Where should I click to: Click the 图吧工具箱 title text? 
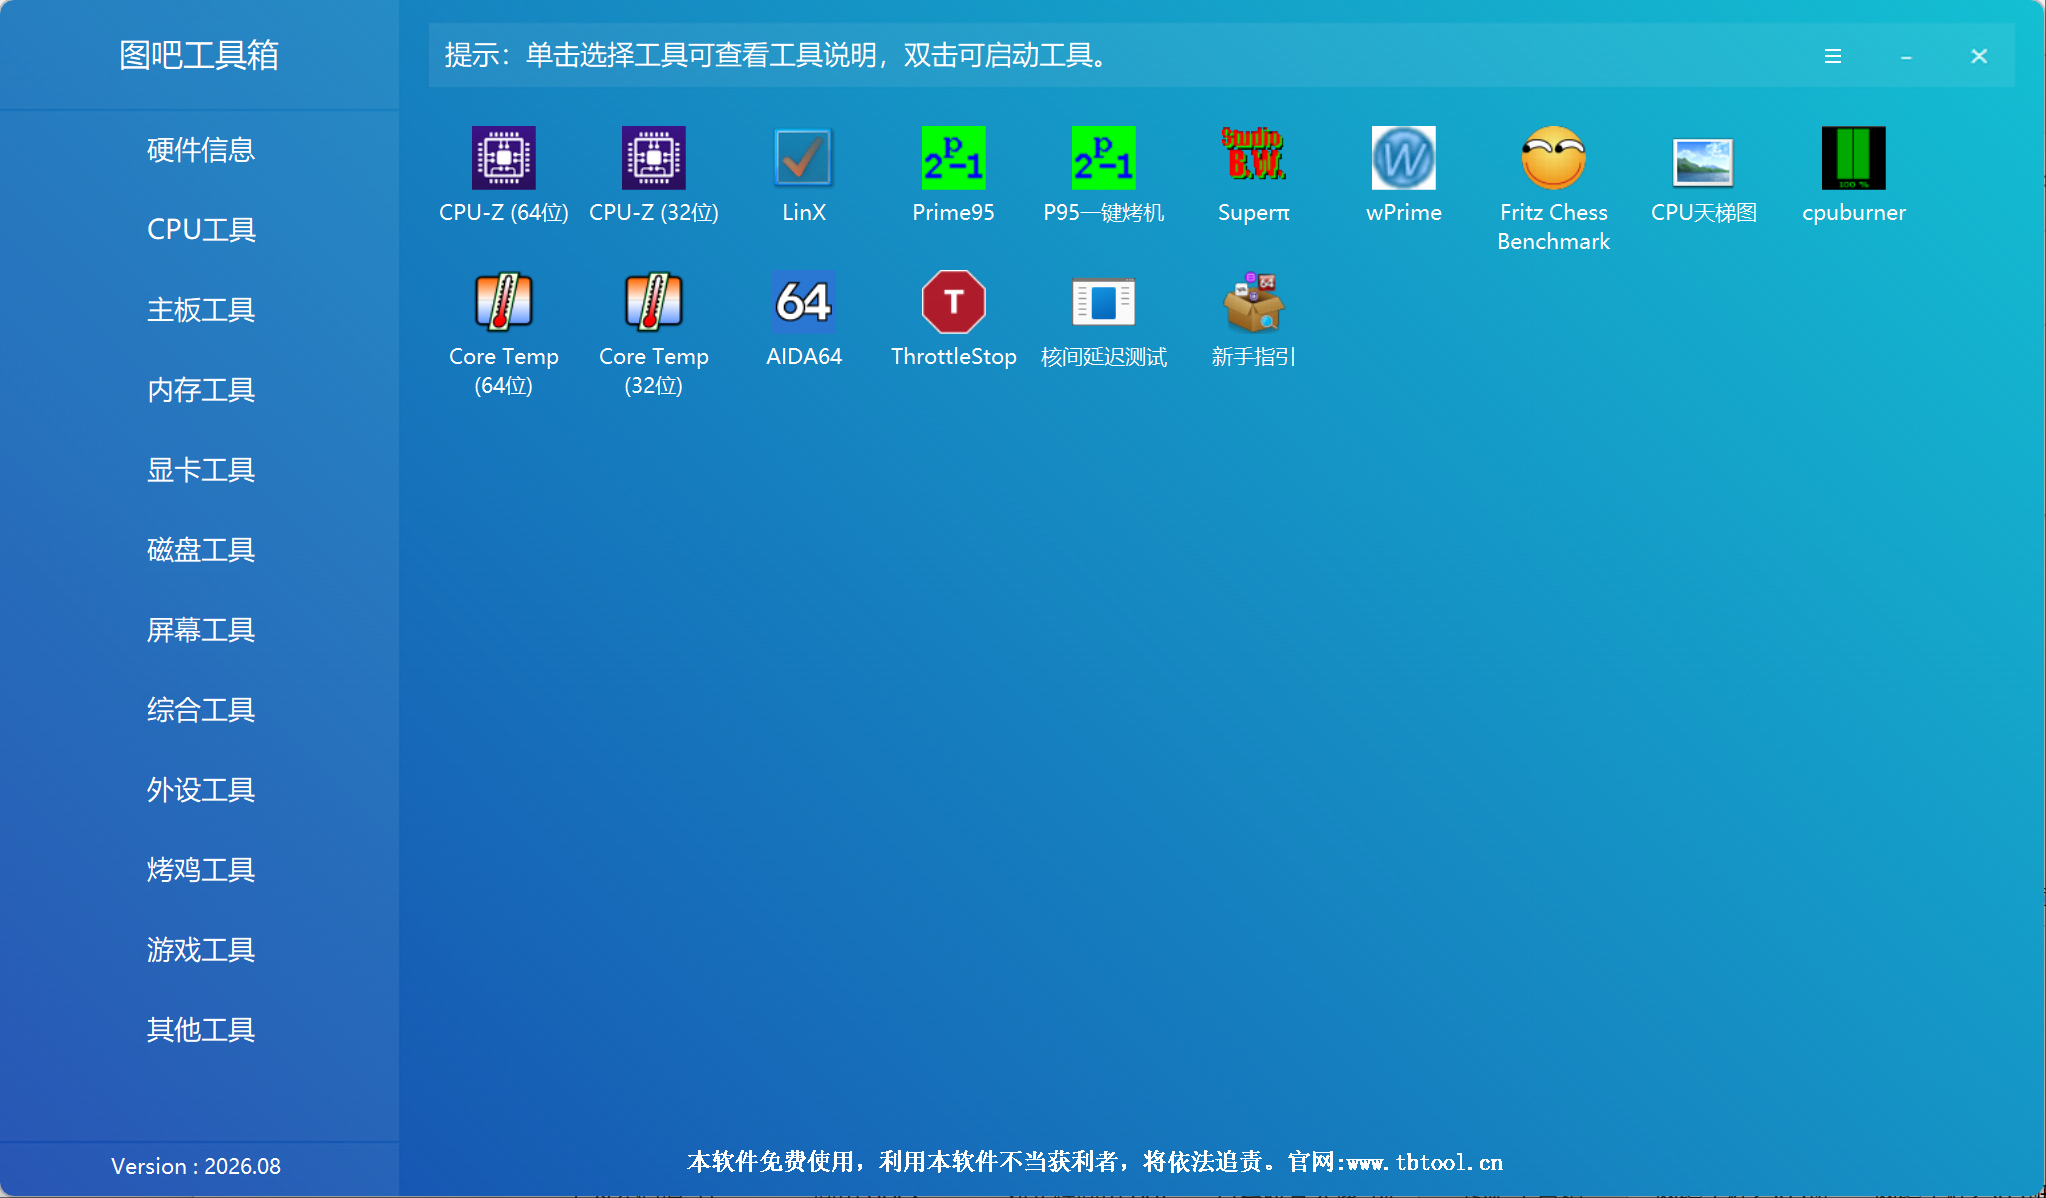[x=199, y=55]
